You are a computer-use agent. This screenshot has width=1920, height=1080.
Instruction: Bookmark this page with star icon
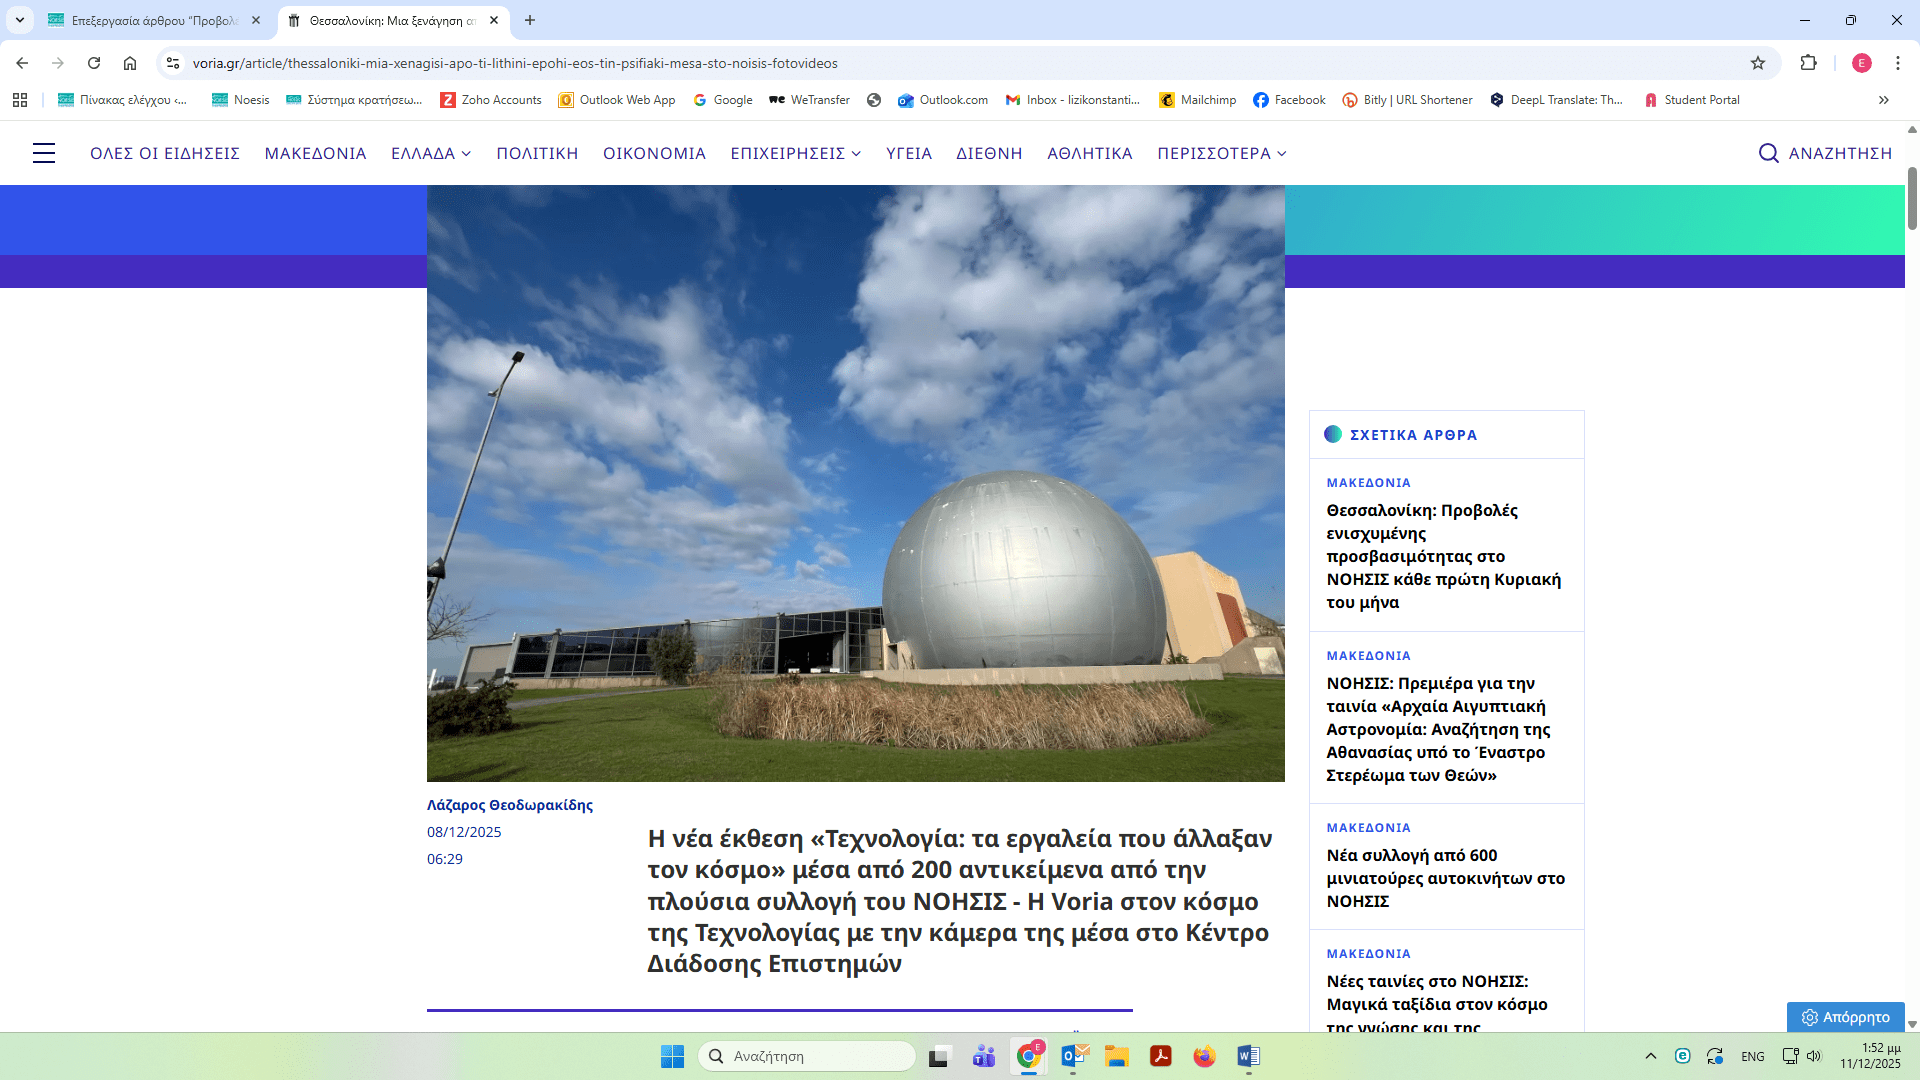click(x=1758, y=63)
